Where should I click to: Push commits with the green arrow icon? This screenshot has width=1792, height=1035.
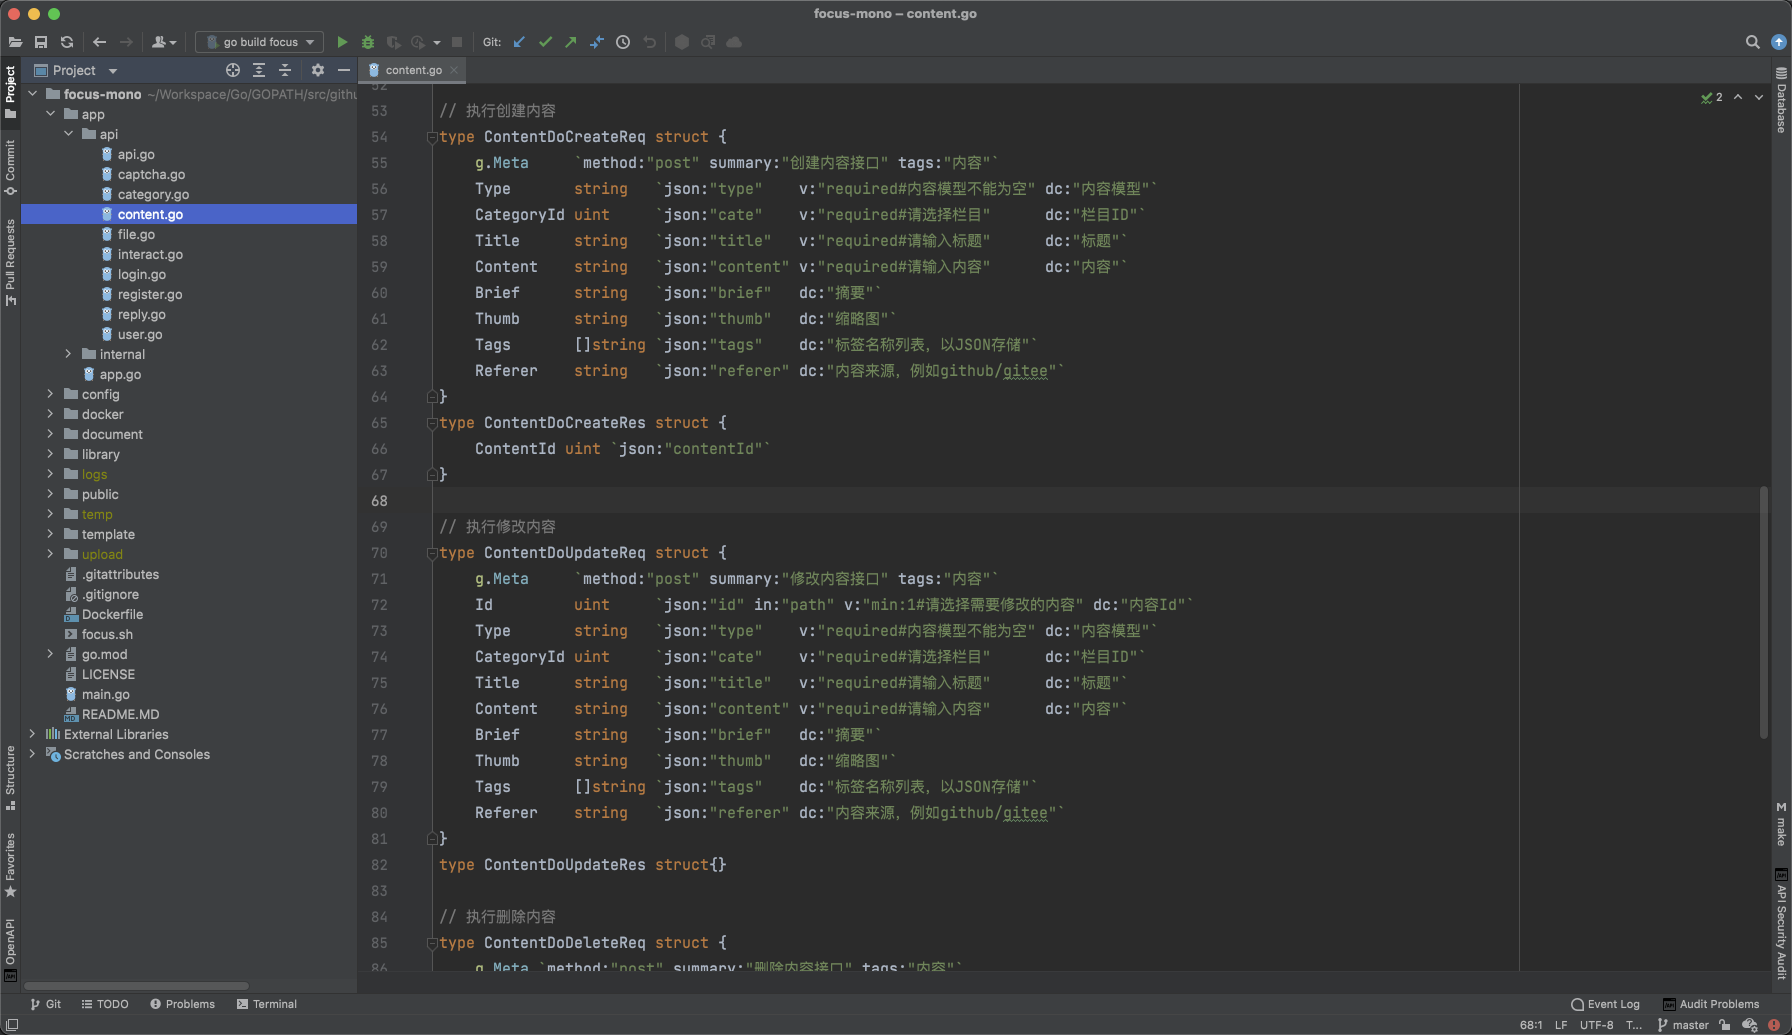pos(571,42)
